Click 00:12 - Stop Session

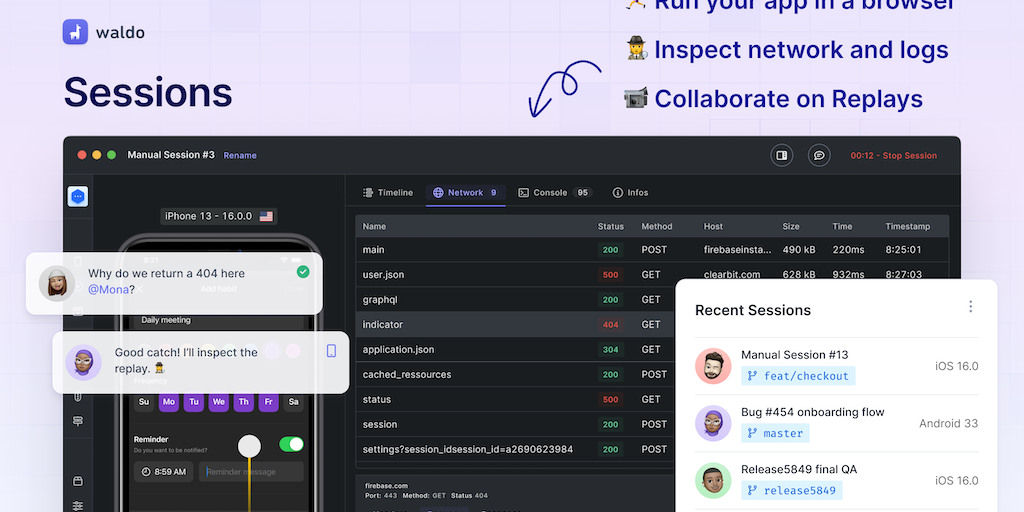click(x=893, y=155)
